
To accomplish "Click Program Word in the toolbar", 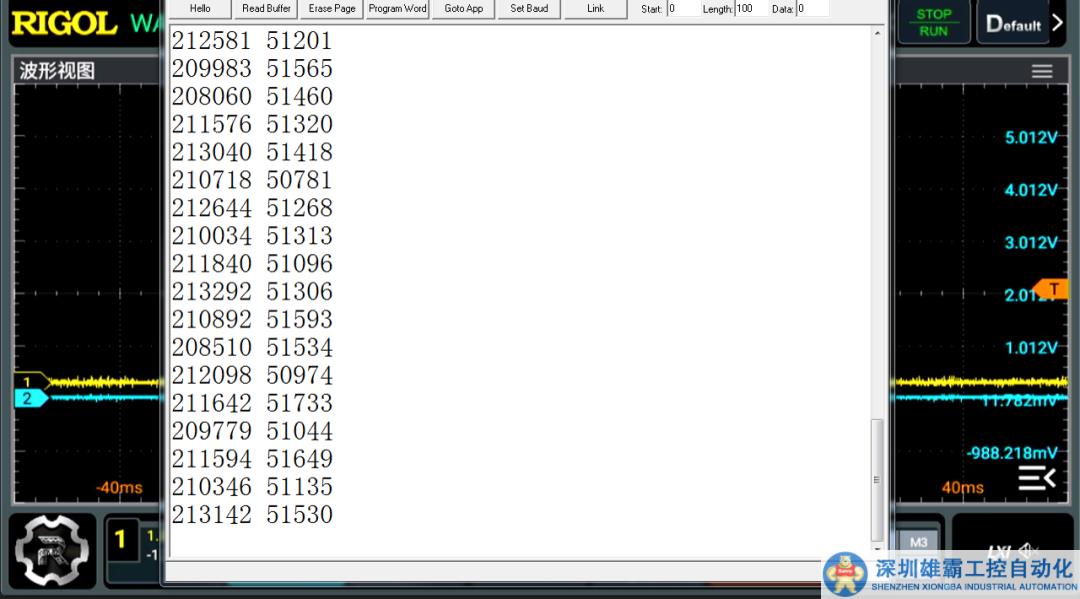I will pyautogui.click(x=397, y=9).
